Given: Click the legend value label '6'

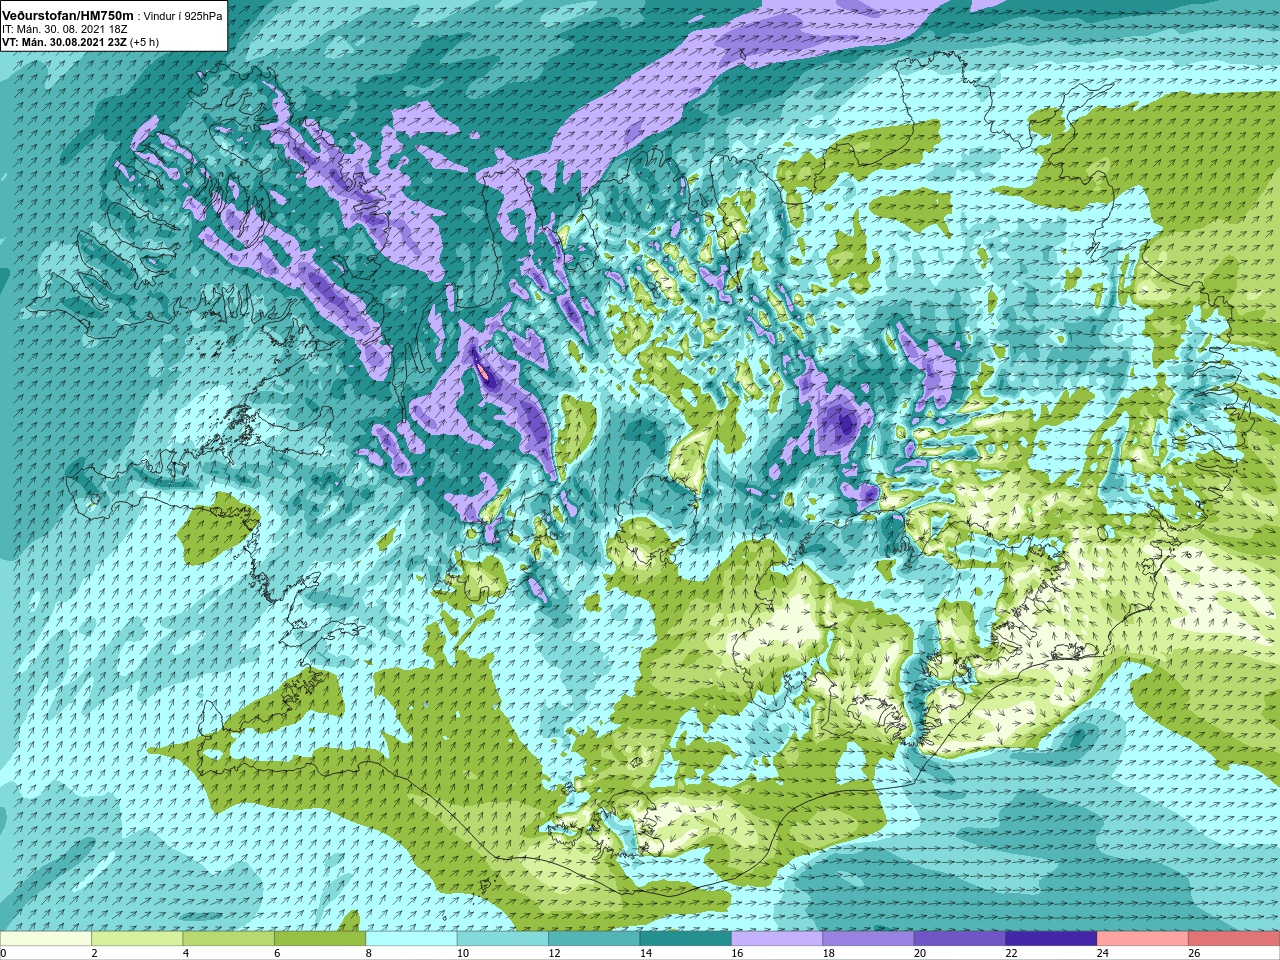Looking at the screenshot, I should 277,953.
